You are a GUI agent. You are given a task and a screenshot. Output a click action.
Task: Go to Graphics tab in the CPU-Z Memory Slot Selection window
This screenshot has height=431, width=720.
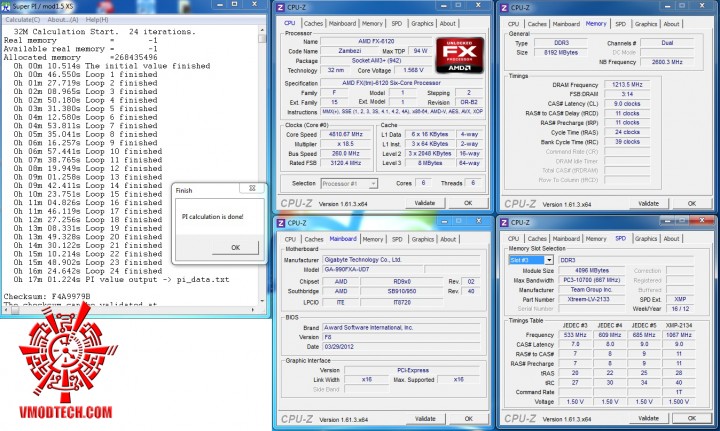(646, 239)
